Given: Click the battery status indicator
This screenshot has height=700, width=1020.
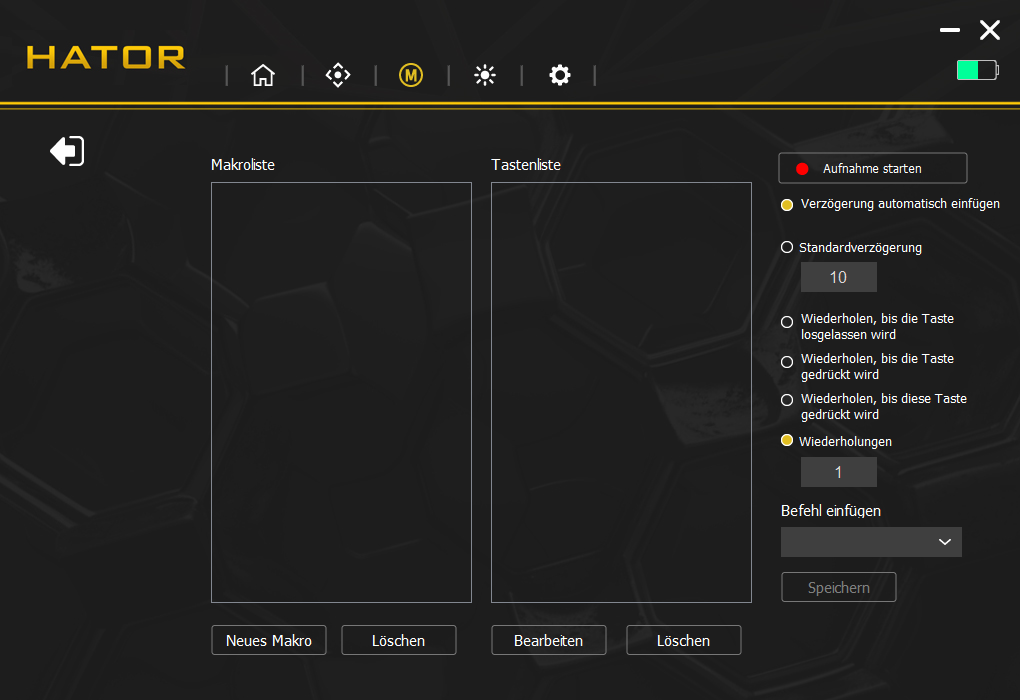Looking at the screenshot, I should tap(976, 70).
